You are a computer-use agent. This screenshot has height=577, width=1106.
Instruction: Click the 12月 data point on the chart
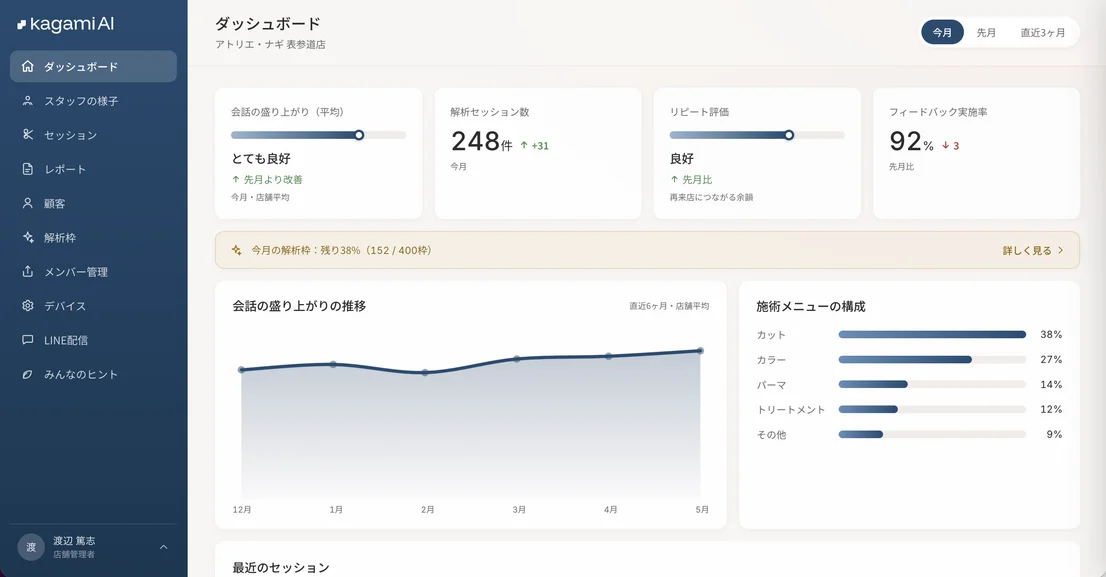242,370
